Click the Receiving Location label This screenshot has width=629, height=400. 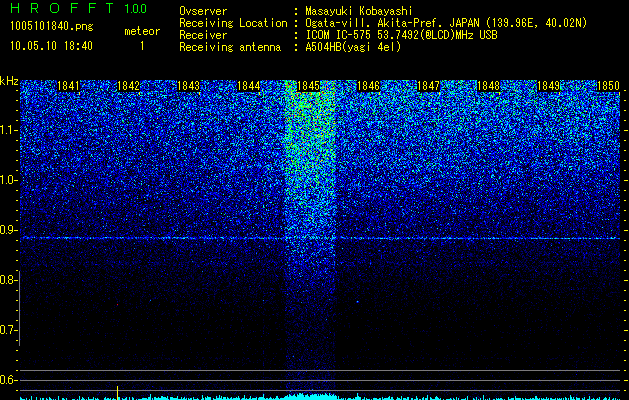click(233, 23)
